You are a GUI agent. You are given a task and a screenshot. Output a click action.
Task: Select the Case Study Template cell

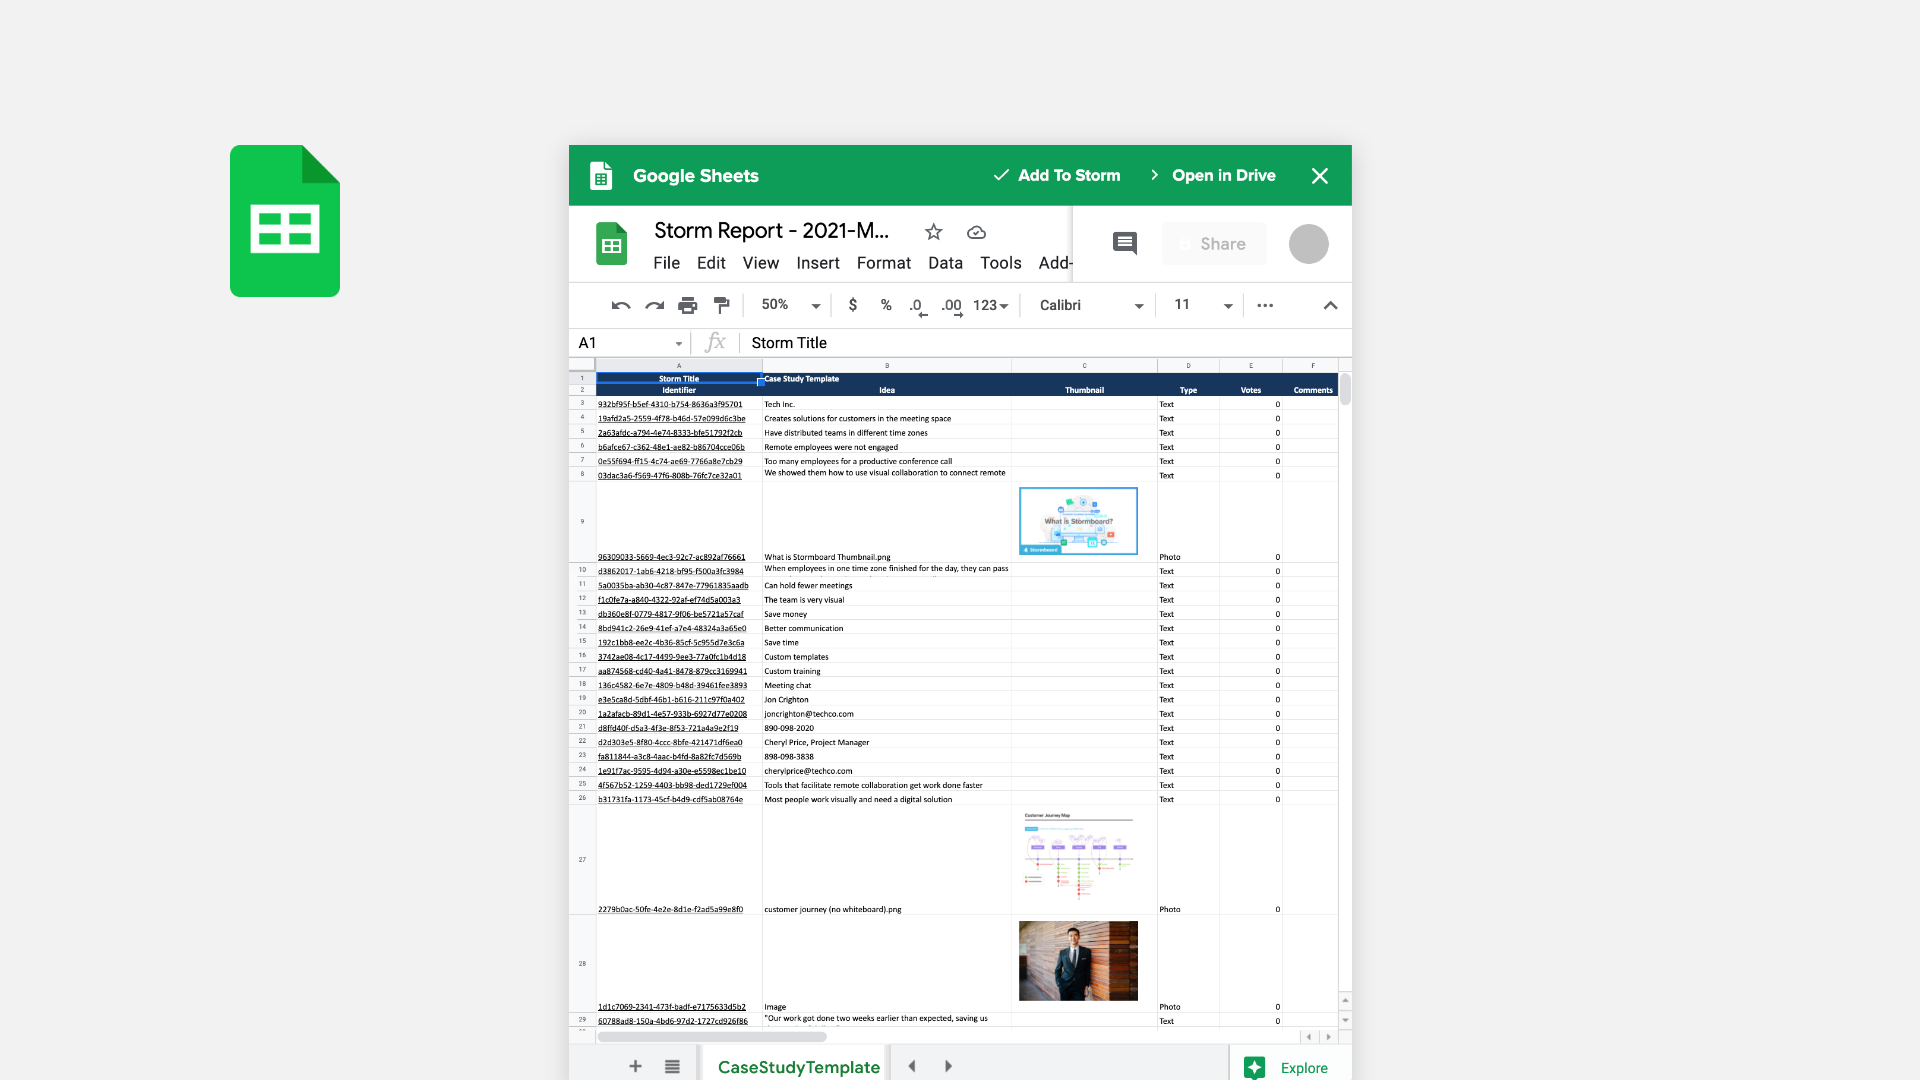pos(886,379)
